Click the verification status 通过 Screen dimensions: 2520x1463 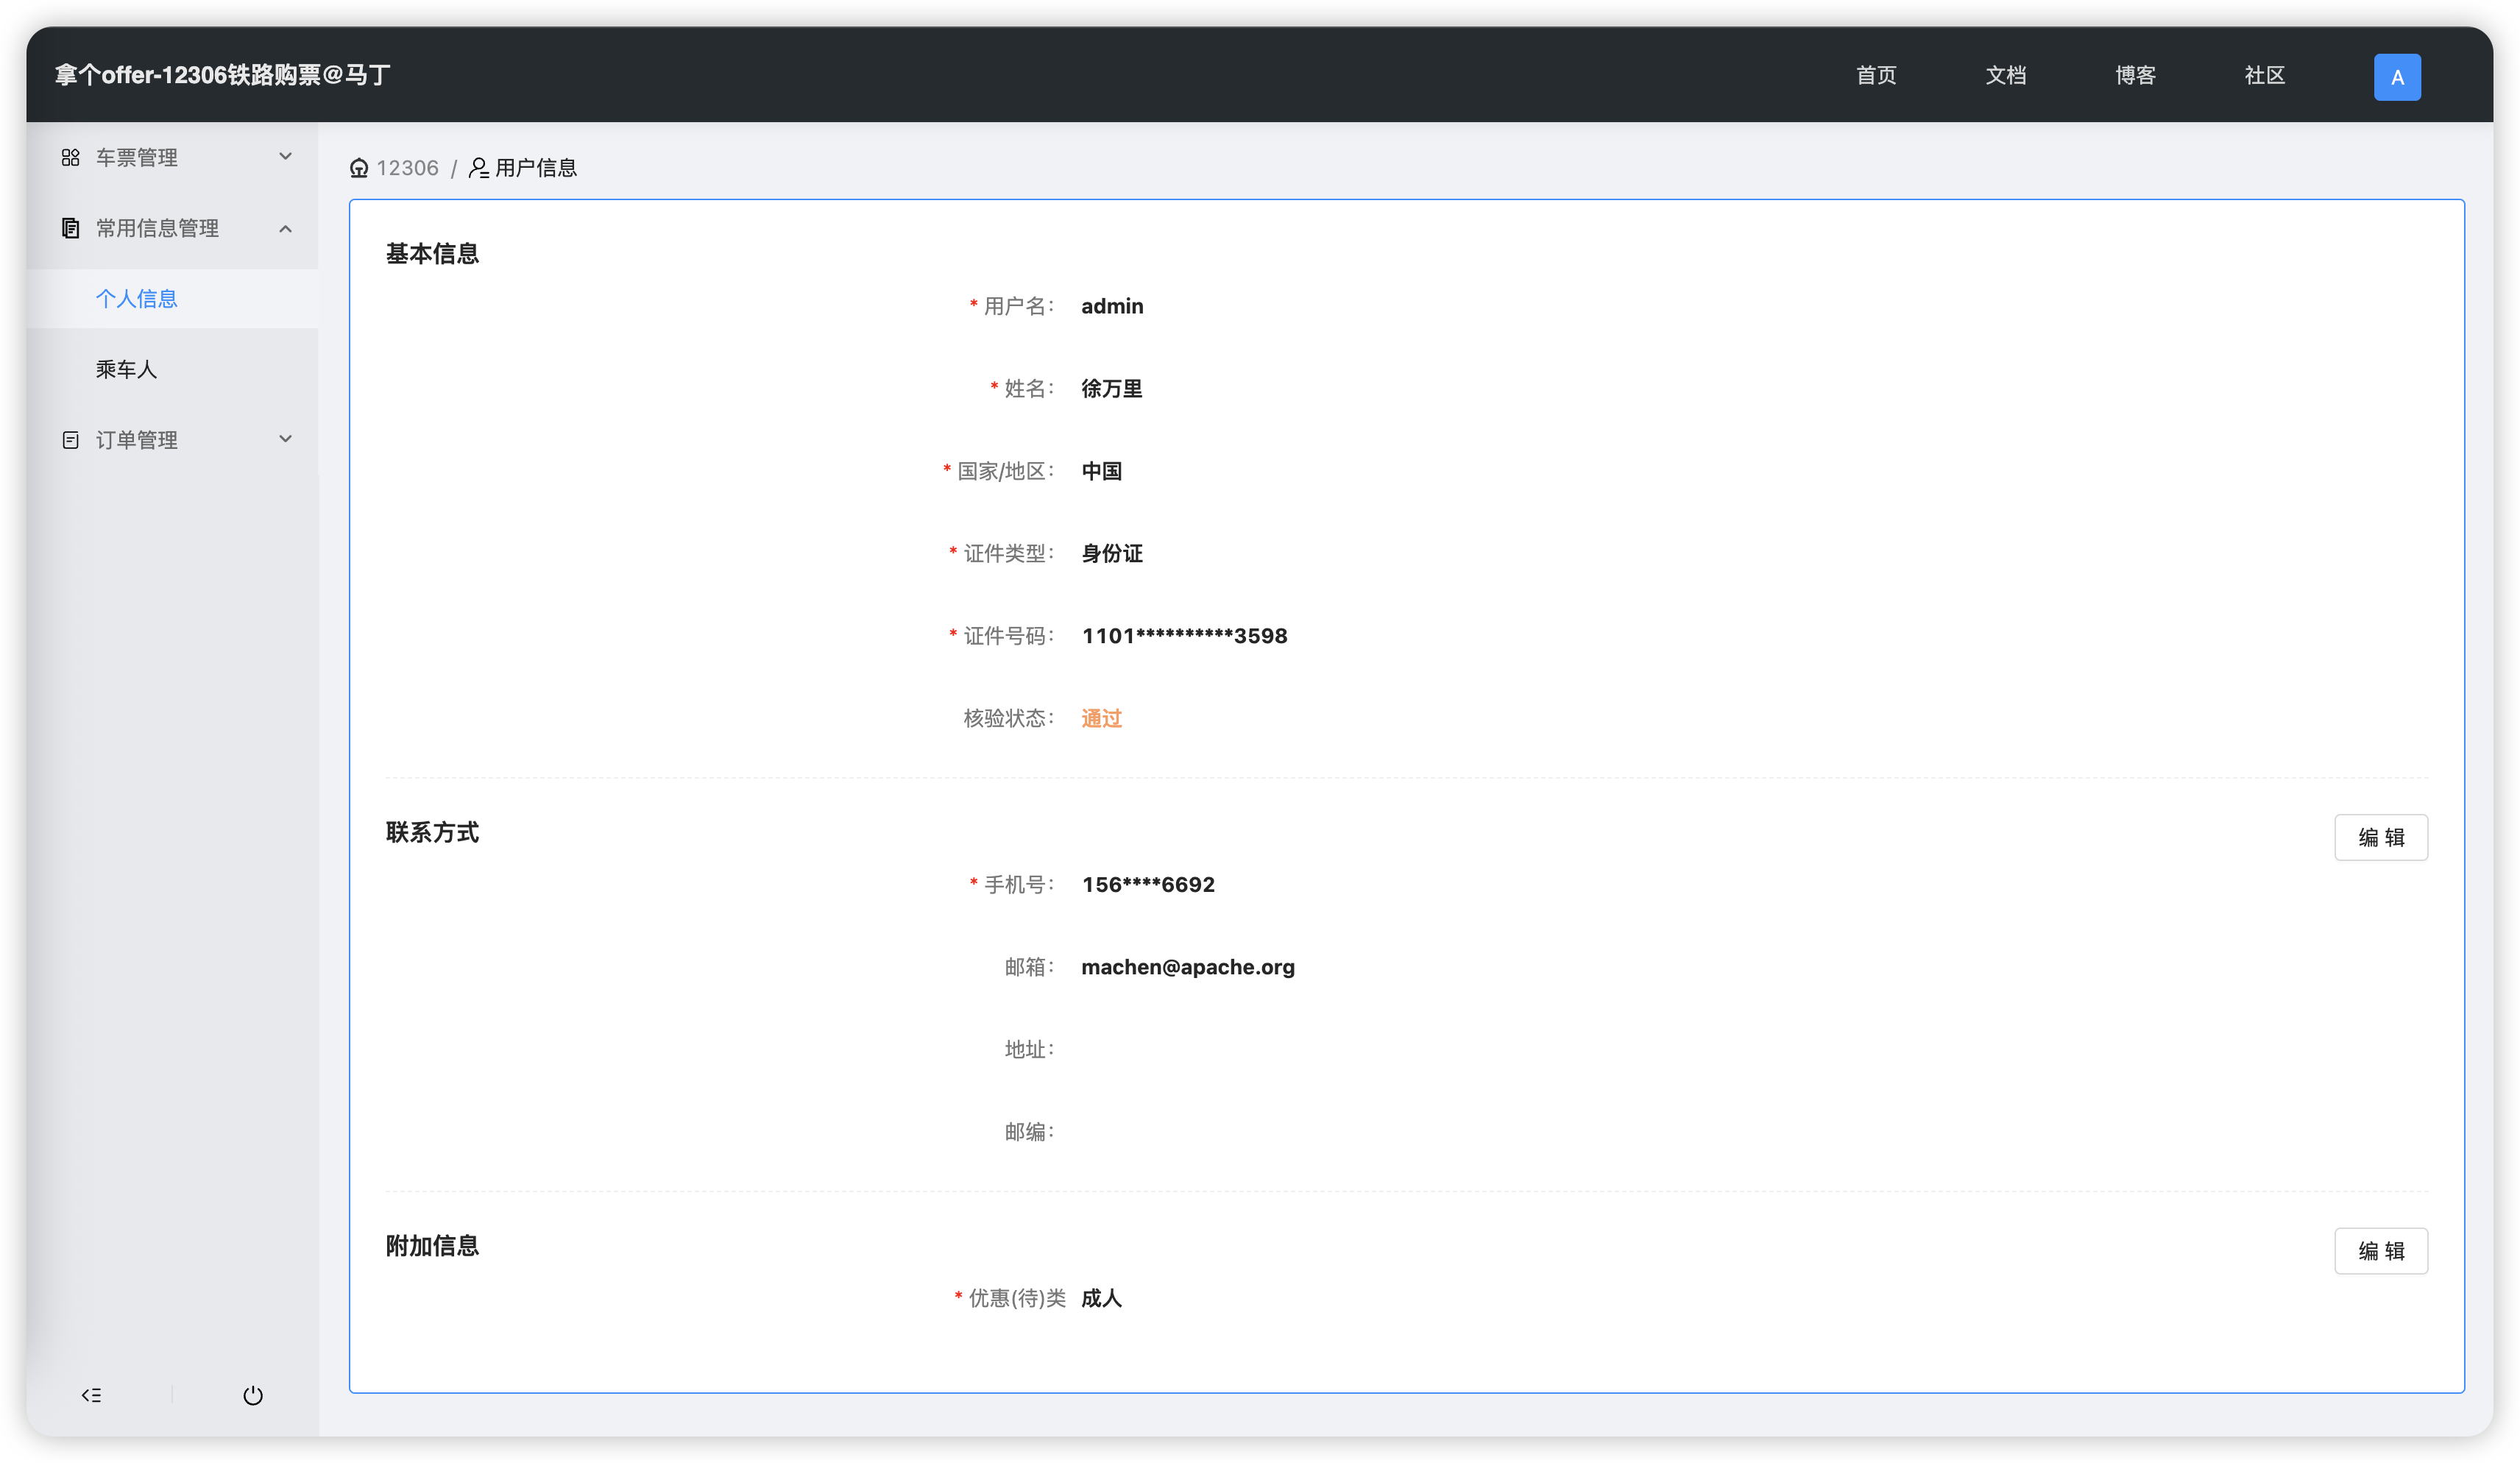pos(1101,719)
